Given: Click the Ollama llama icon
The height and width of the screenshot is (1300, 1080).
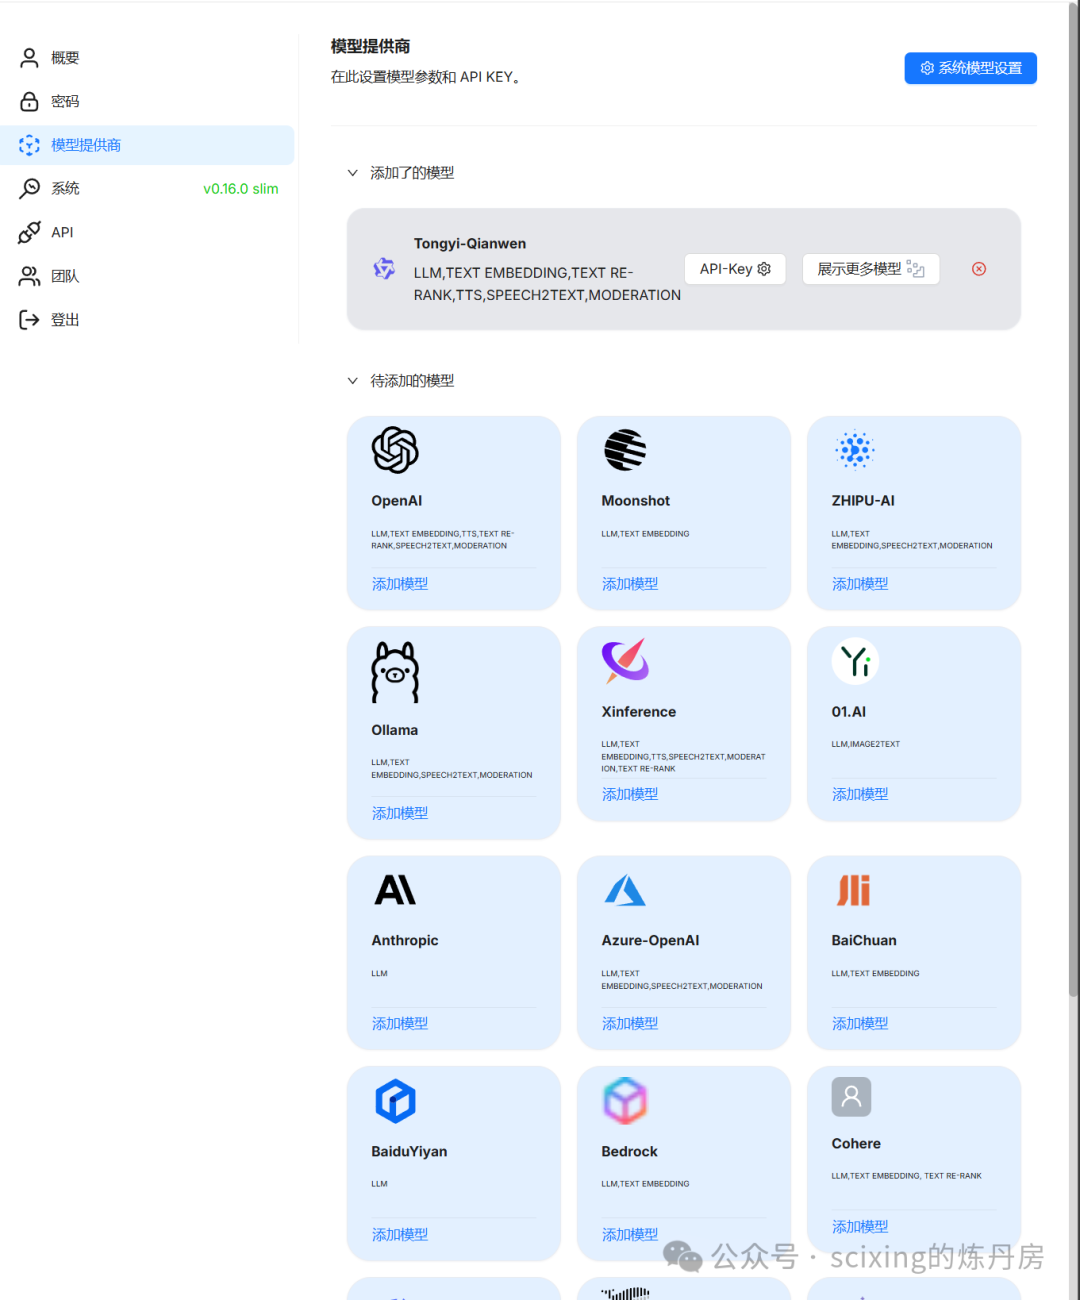Looking at the screenshot, I should [x=395, y=672].
